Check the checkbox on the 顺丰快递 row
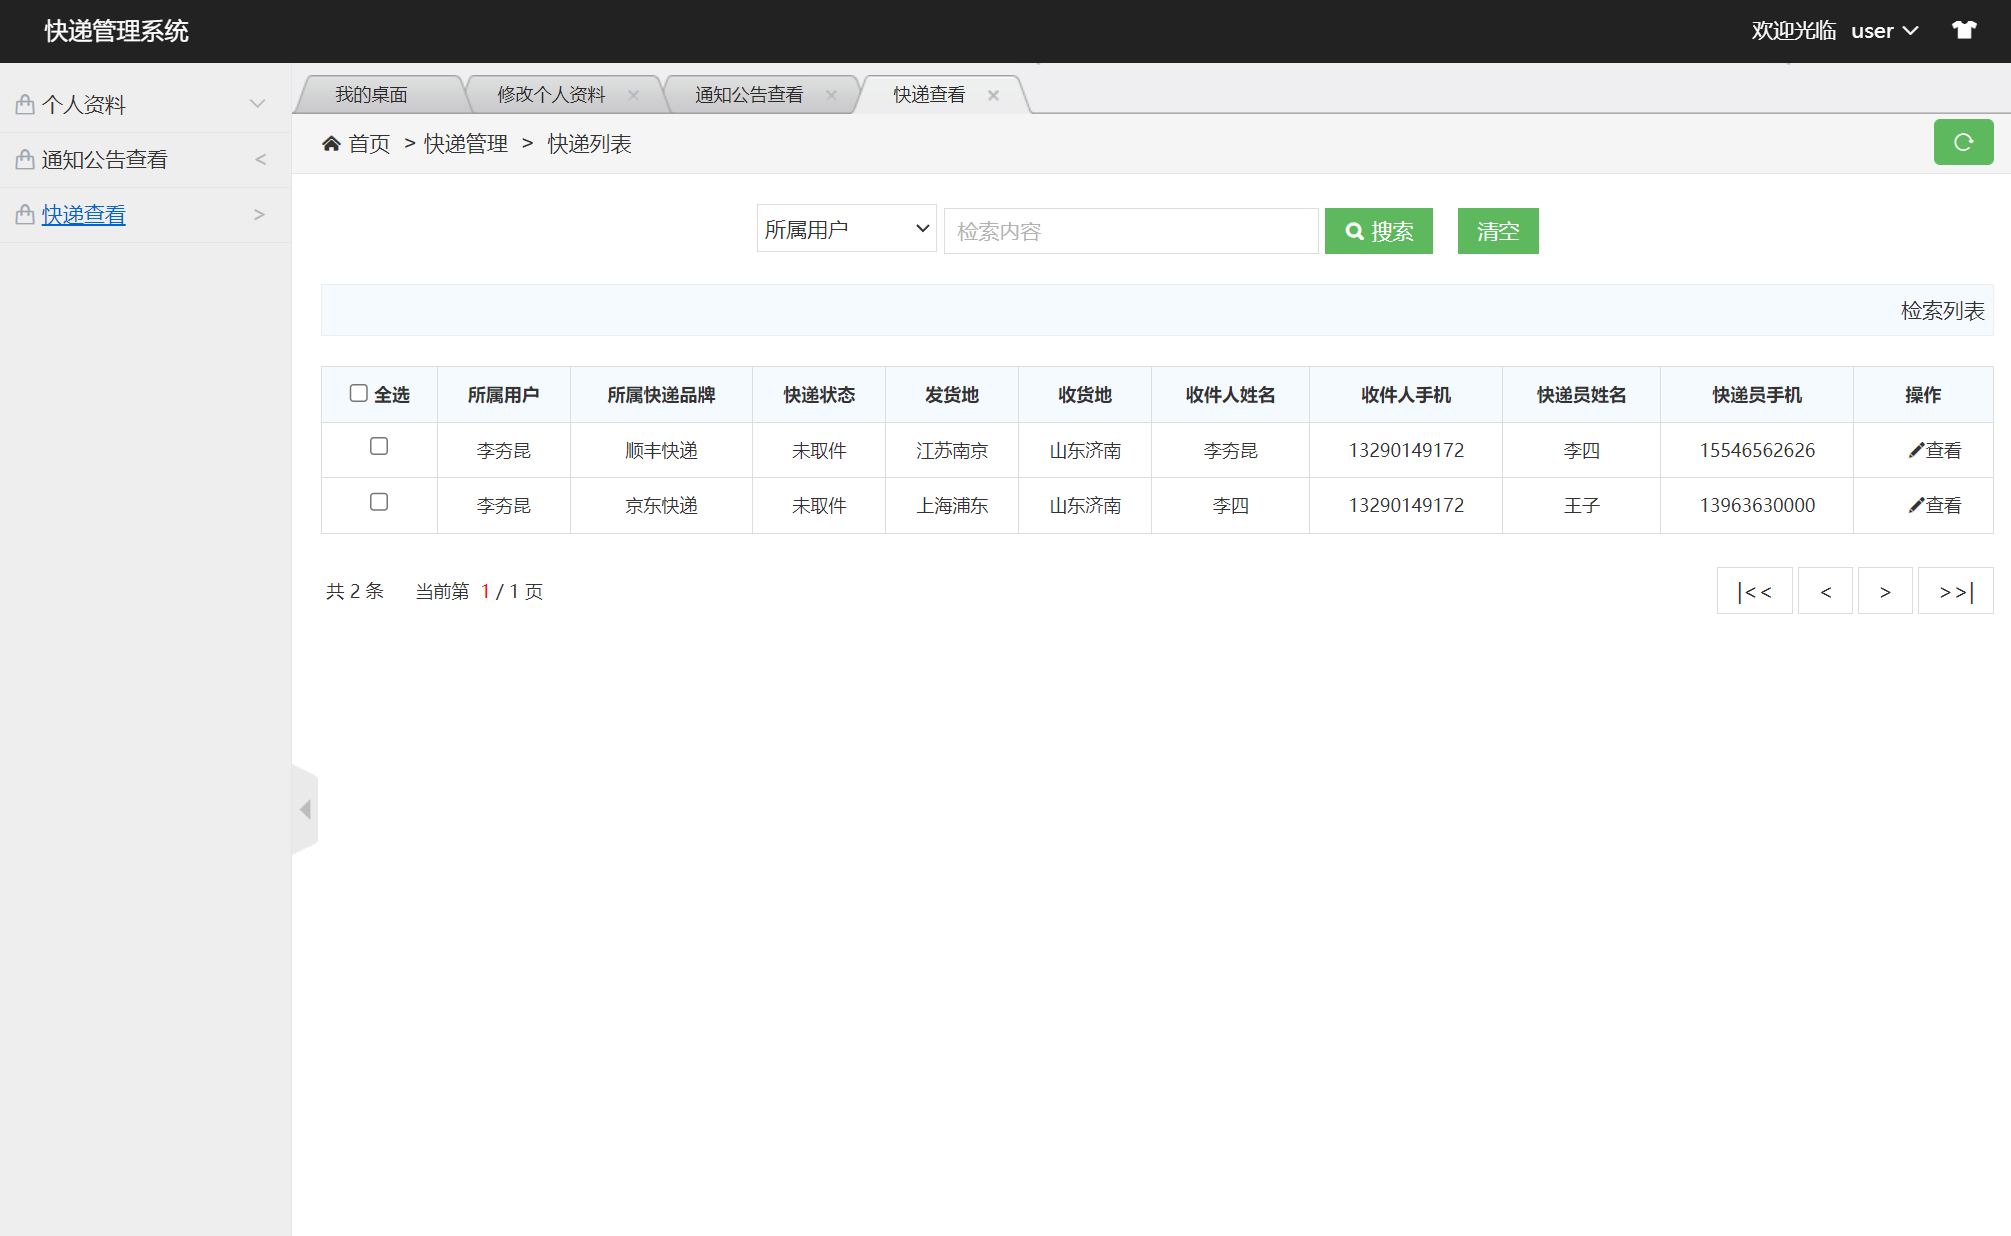Screen dimensions: 2011x1236 378,447
